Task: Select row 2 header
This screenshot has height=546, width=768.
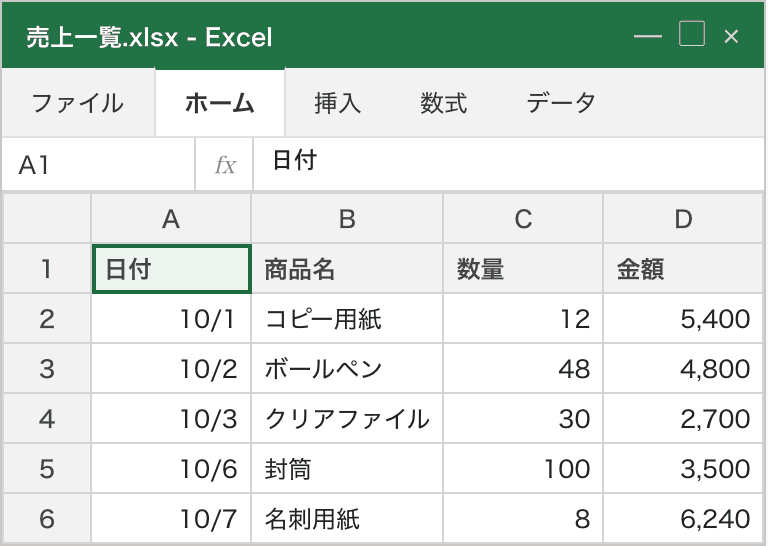Action: click(x=47, y=319)
